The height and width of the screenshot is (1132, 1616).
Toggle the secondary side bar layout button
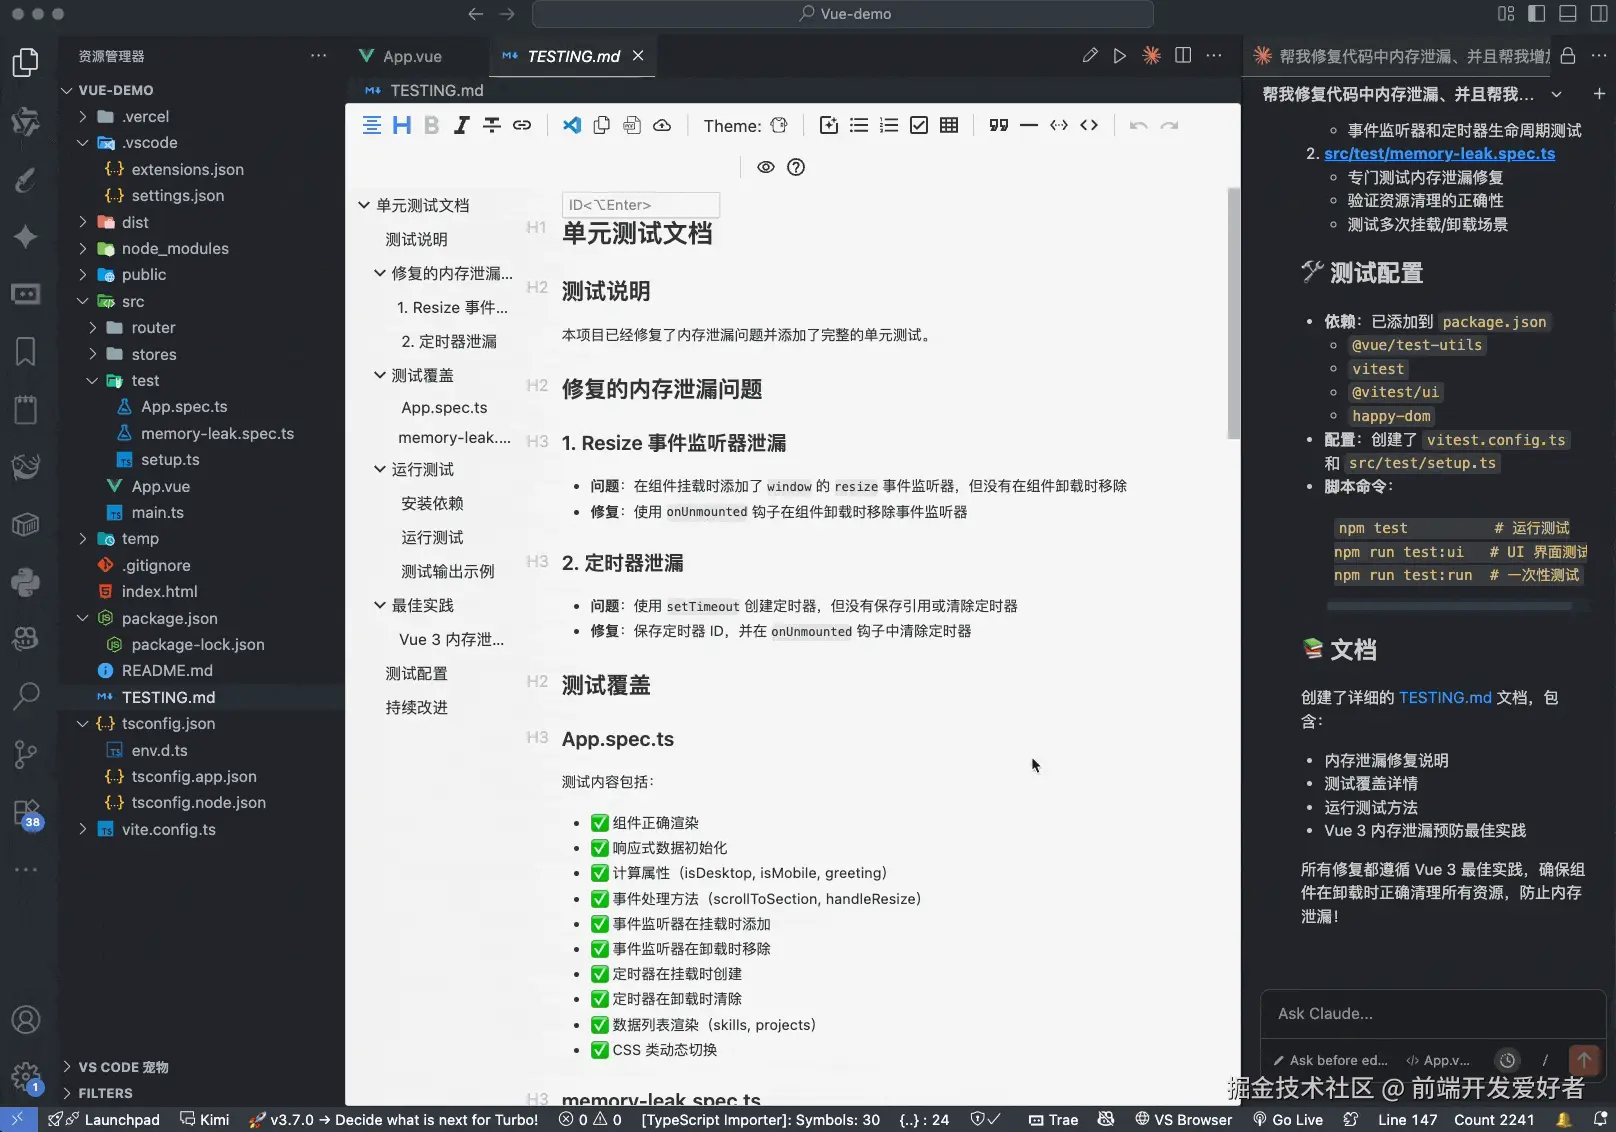(x=1599, y=14)
